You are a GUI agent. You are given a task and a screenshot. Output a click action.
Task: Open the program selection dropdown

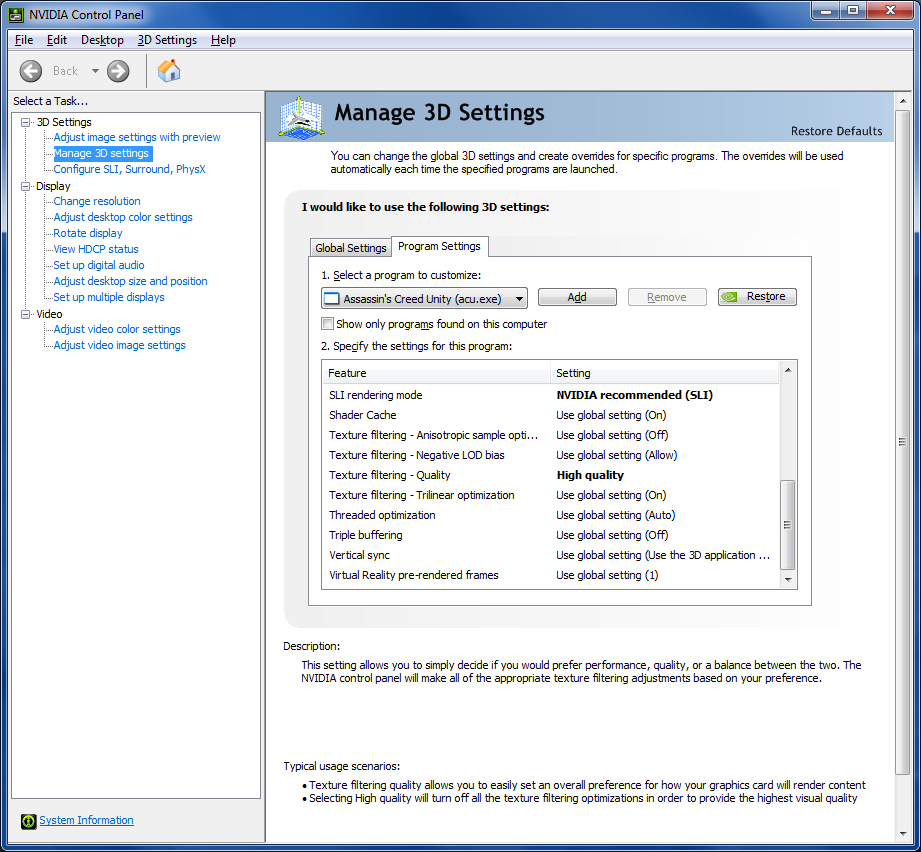[x=424, y=298]
